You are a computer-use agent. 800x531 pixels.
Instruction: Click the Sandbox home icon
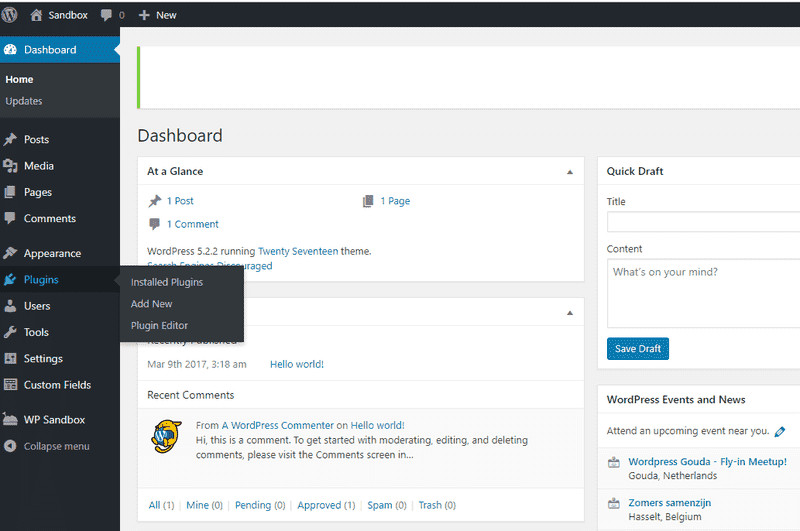pos(36,15)
